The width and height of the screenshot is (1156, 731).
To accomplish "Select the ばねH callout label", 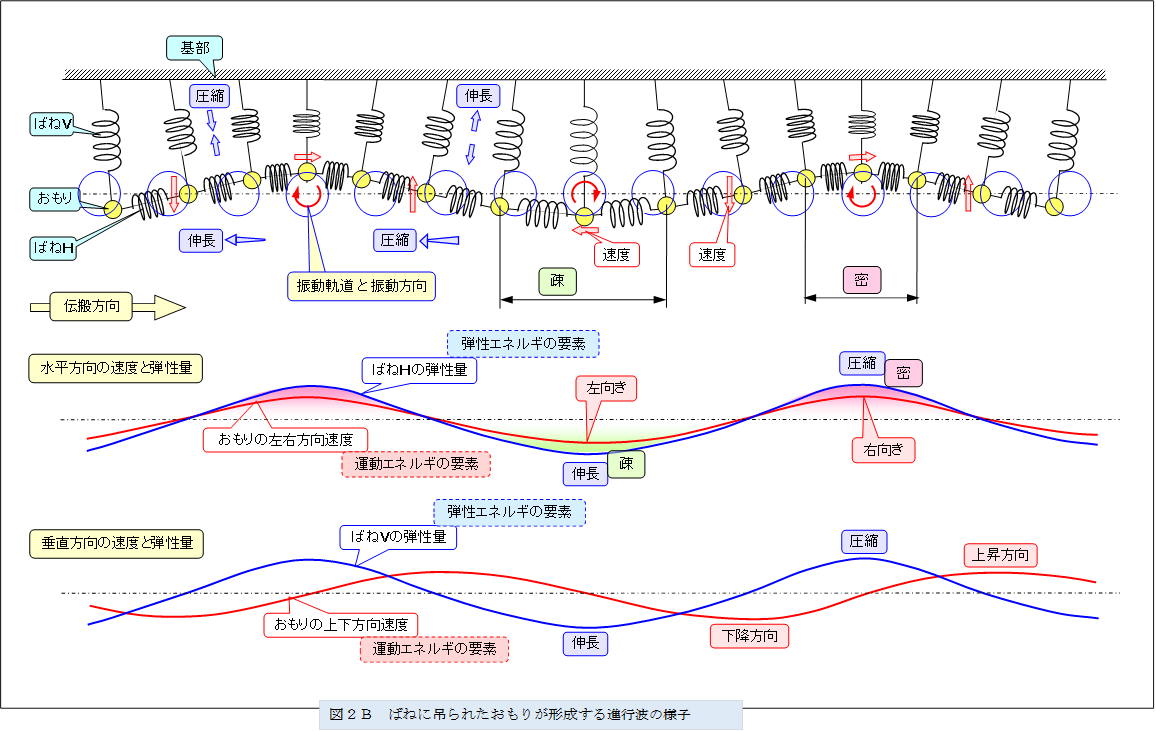I will (x=53, y=247).
